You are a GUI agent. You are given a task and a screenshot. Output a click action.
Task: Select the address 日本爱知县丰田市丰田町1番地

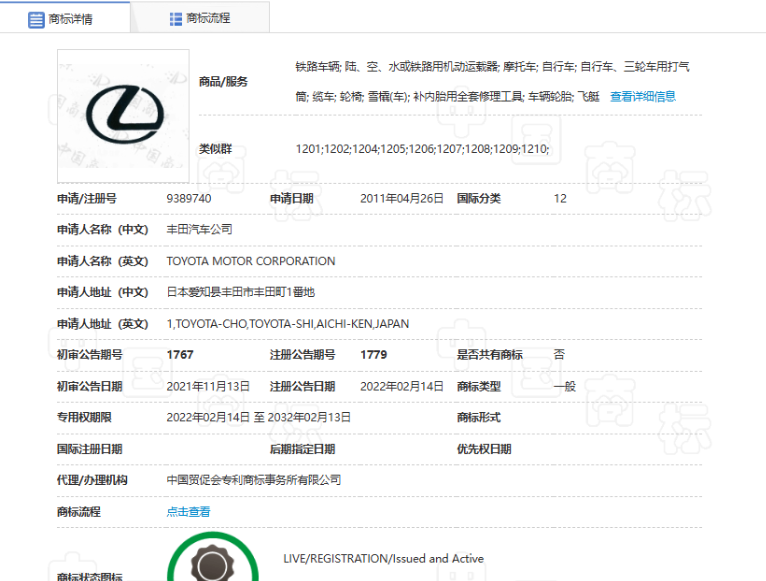(240, 292)
